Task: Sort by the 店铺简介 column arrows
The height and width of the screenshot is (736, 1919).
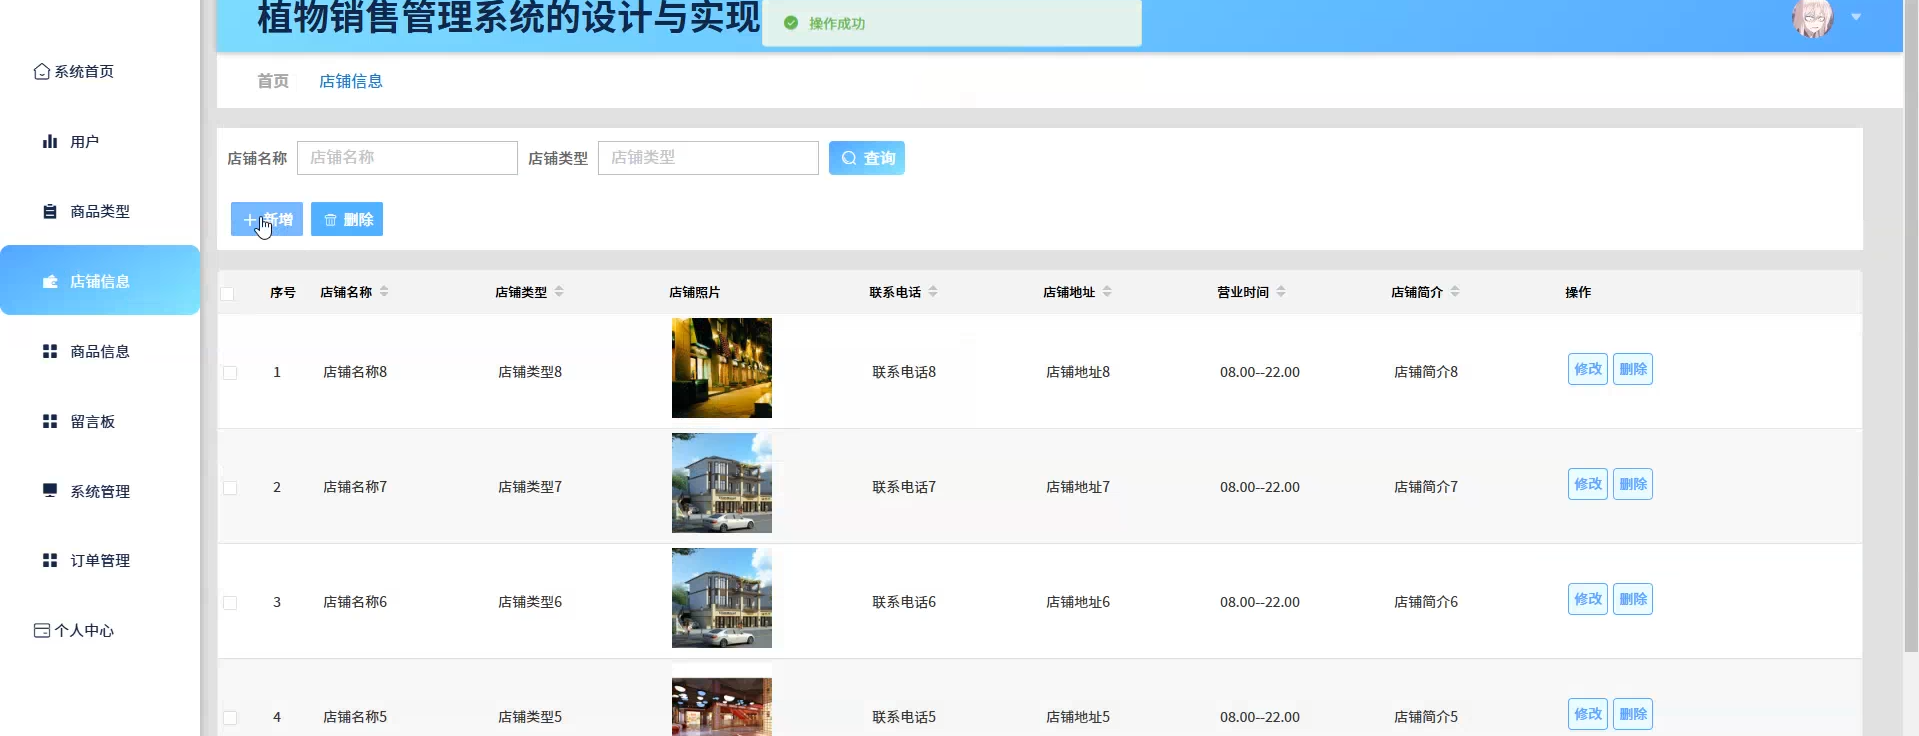Action: pyautogui.click(x=1455, y=292)
